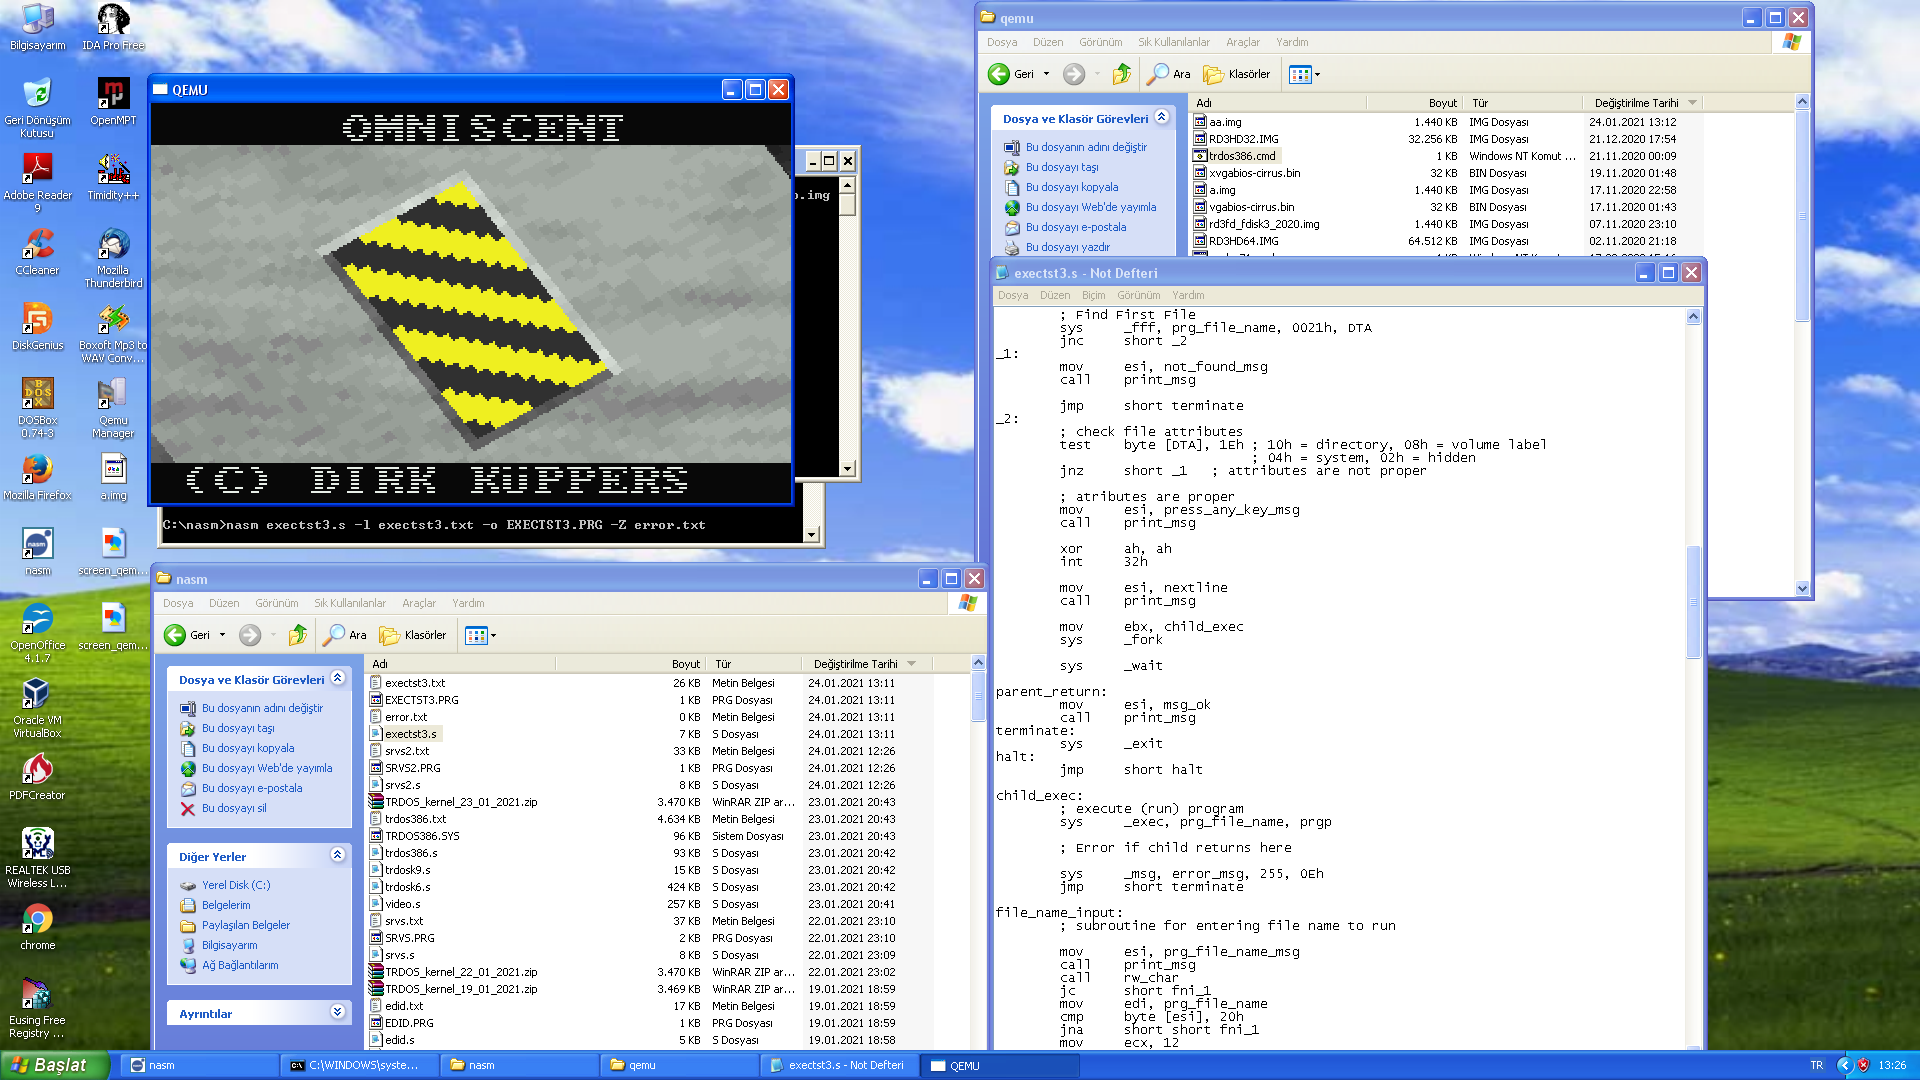Click 'Bu dosyayı sil' link
Screen dimensions: 1920x1080
[x=234, y=808]
